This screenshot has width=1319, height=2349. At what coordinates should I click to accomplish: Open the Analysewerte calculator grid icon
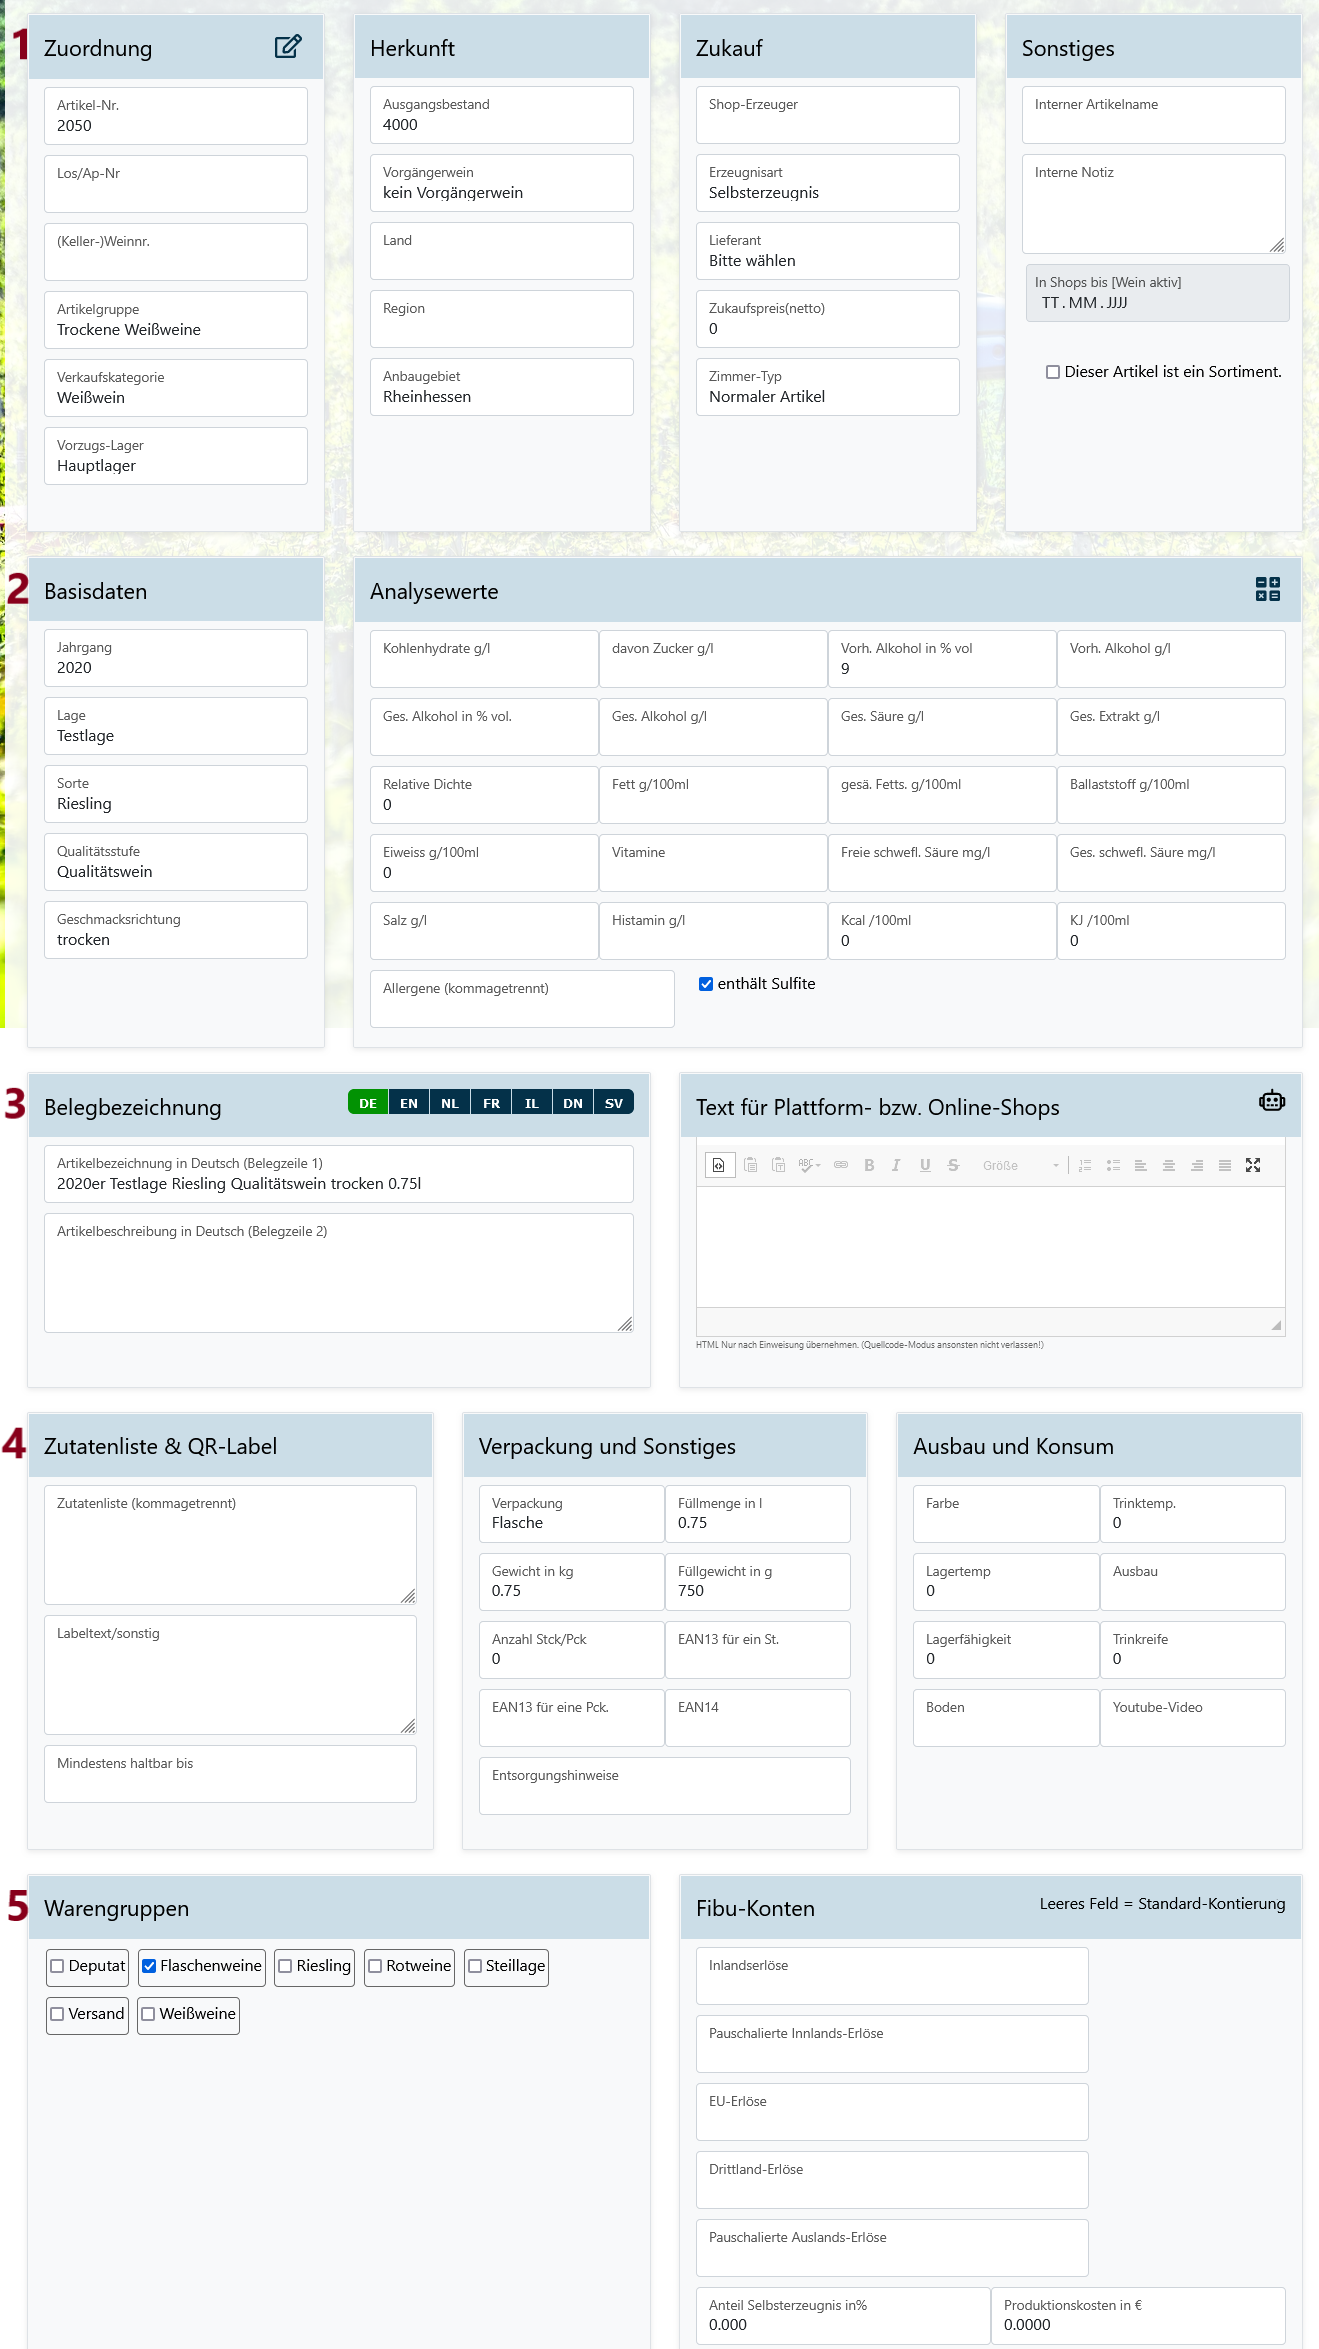click(1267, 589)
